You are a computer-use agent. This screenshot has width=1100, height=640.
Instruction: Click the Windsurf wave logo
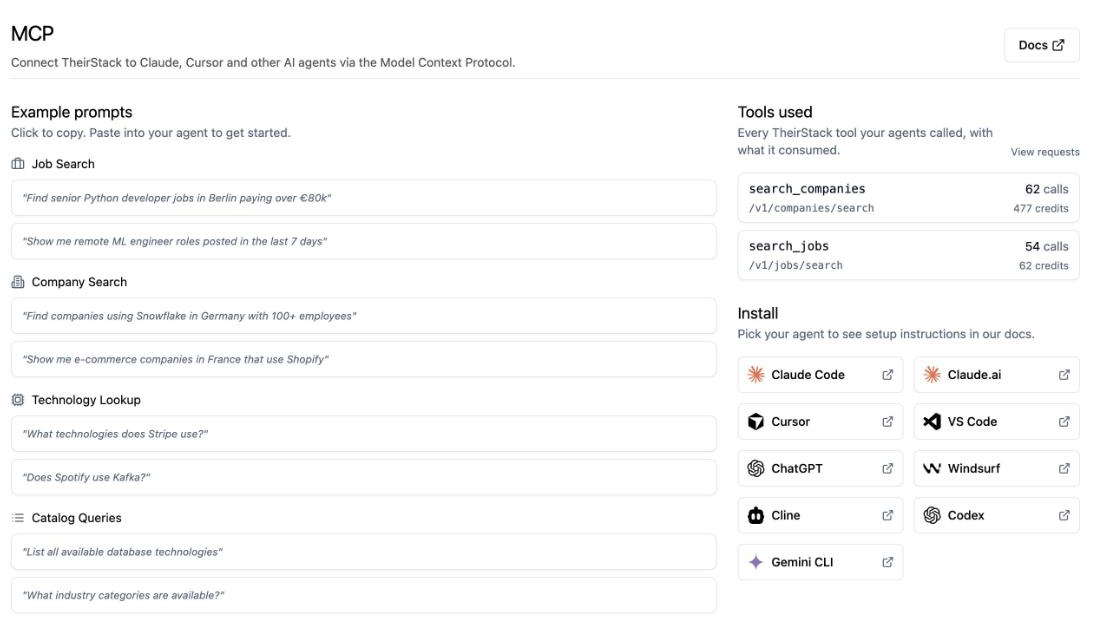click(932, 468)
